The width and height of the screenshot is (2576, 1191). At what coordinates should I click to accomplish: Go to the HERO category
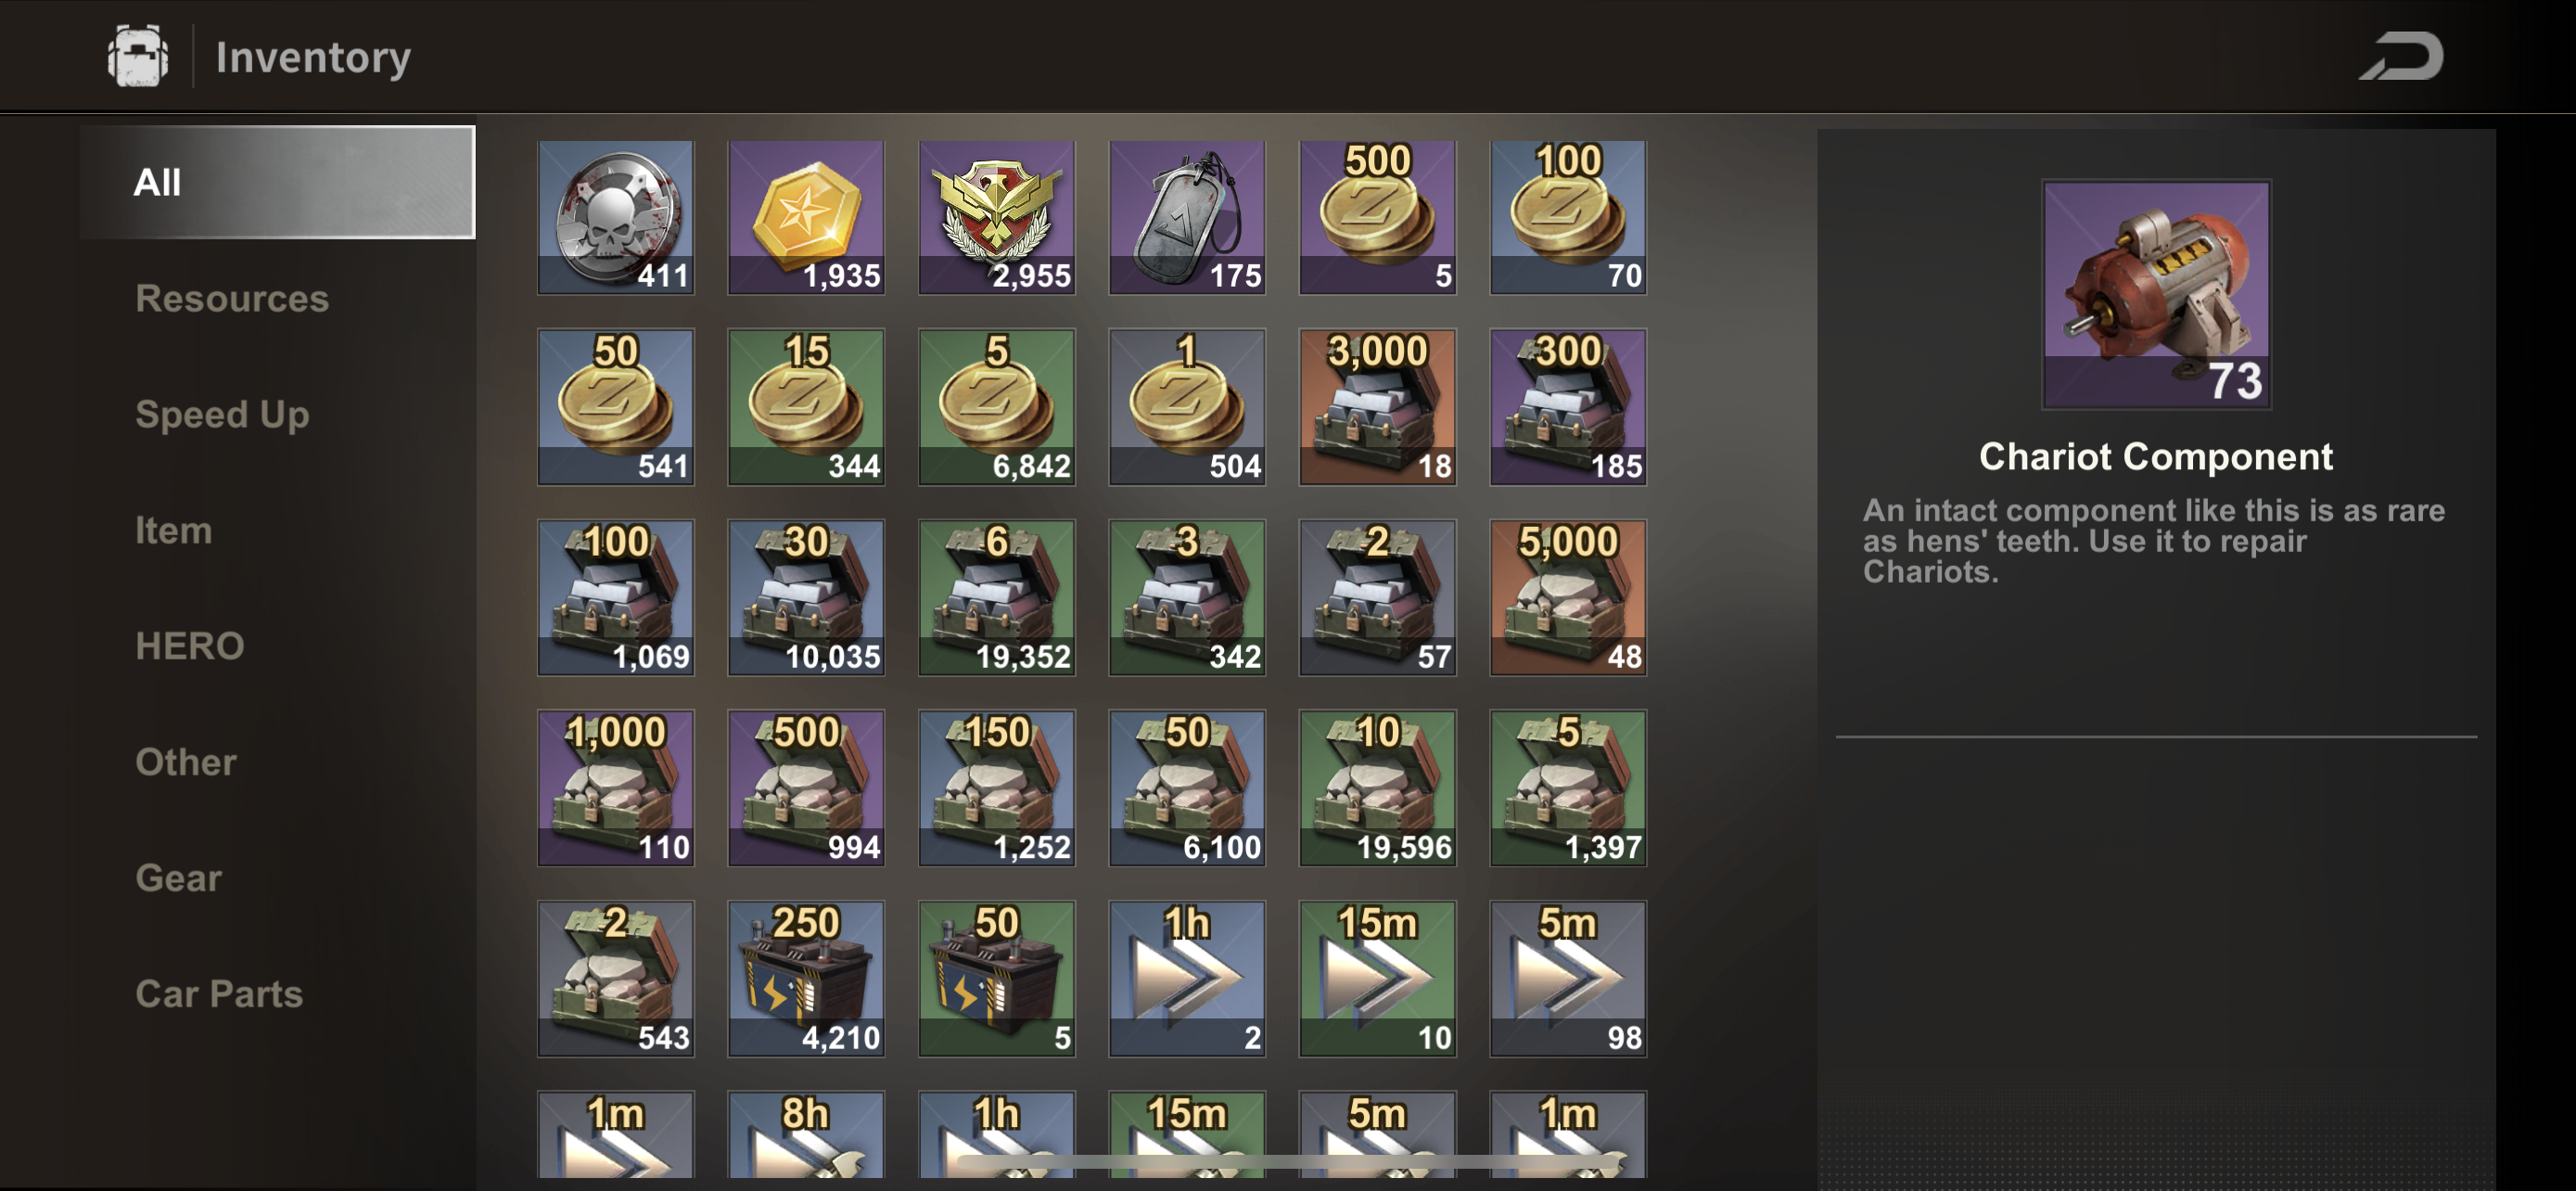[190, 646]
